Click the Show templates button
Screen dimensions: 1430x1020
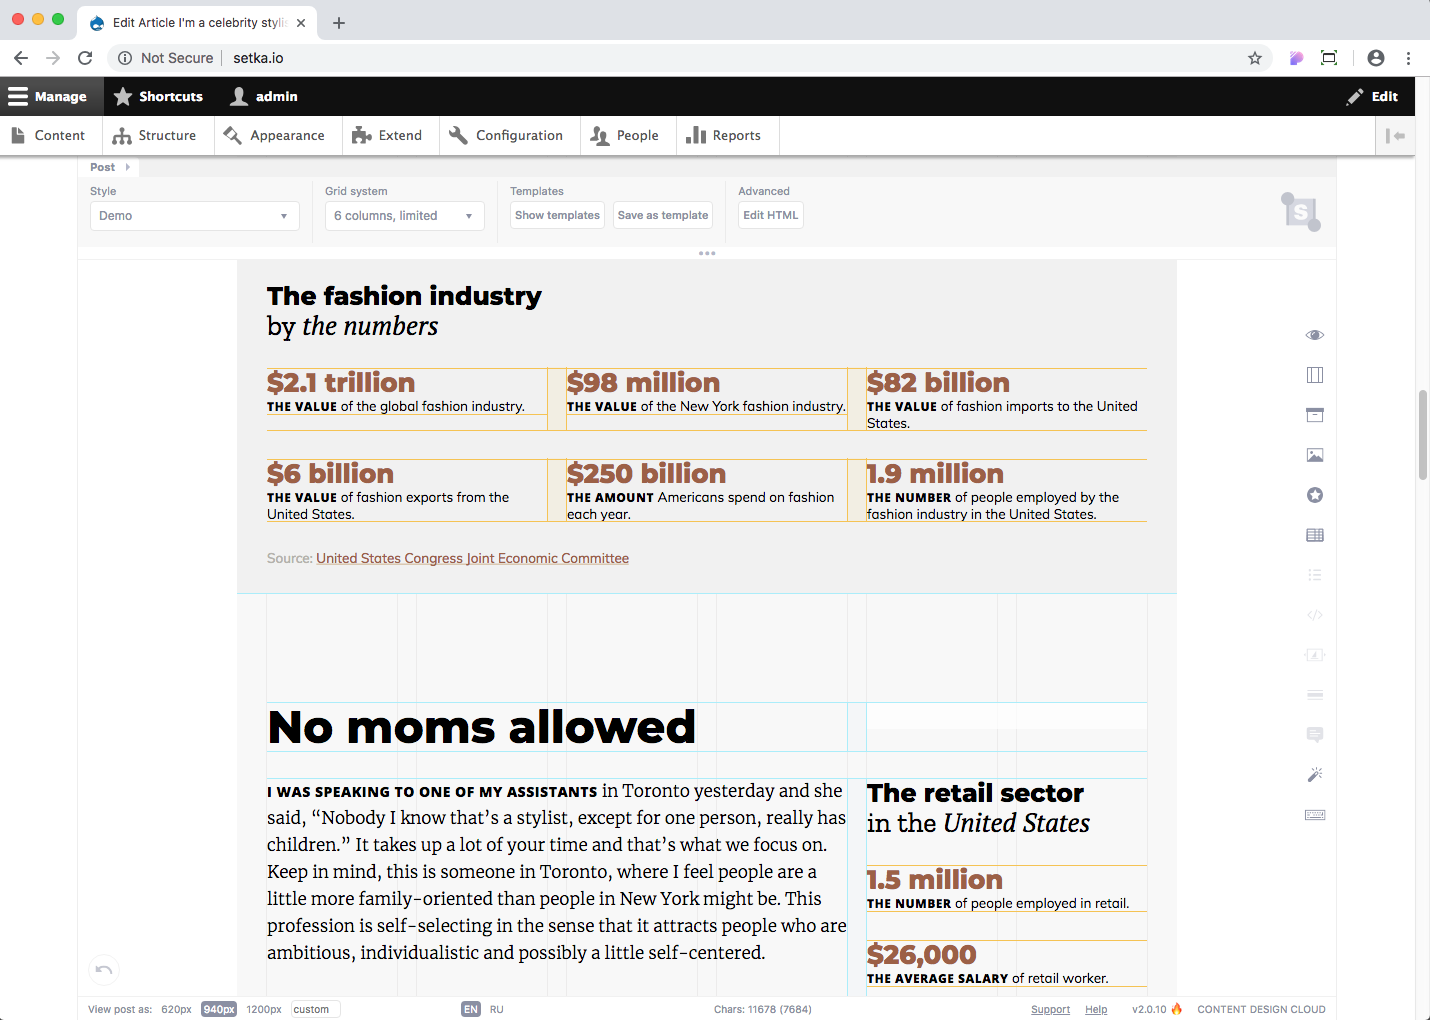click(558, 215)
